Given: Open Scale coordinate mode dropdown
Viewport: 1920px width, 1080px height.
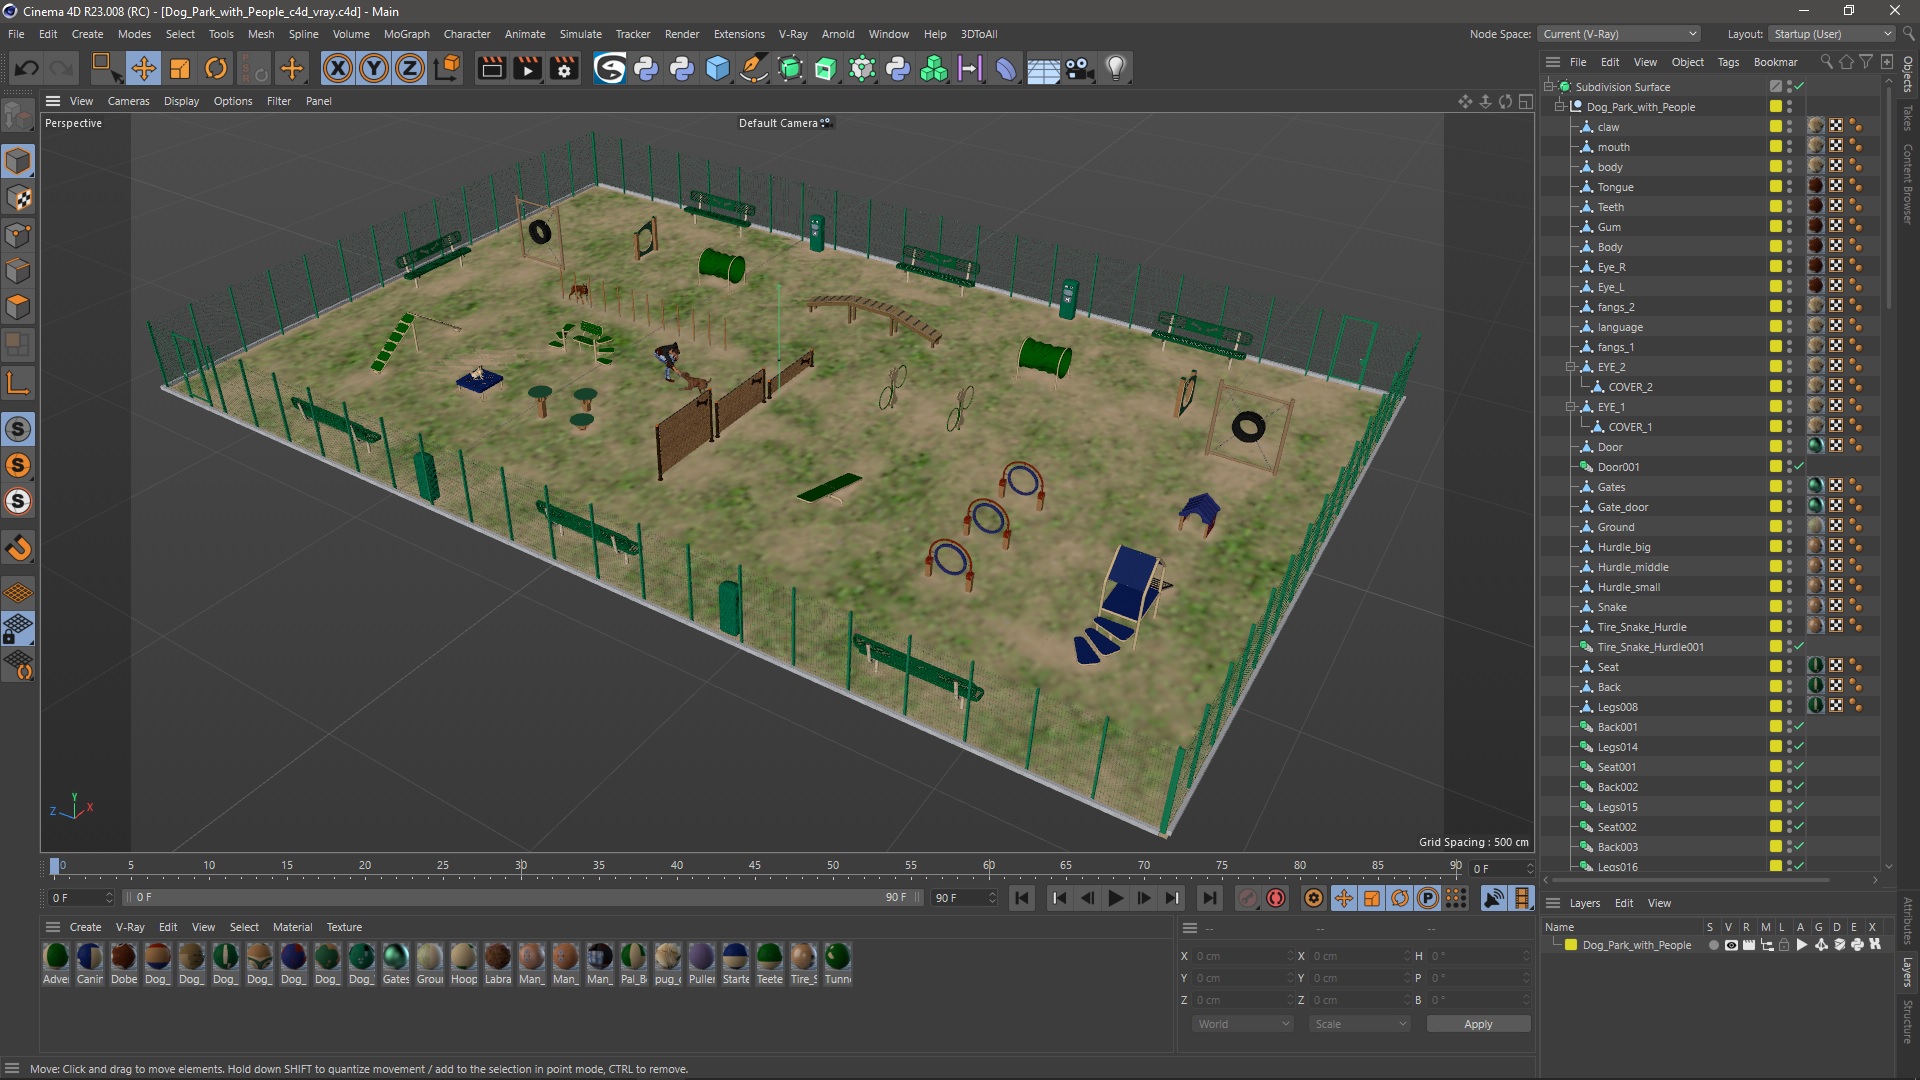Looking at the screenshot, I should click(x=1360, y=1024).
